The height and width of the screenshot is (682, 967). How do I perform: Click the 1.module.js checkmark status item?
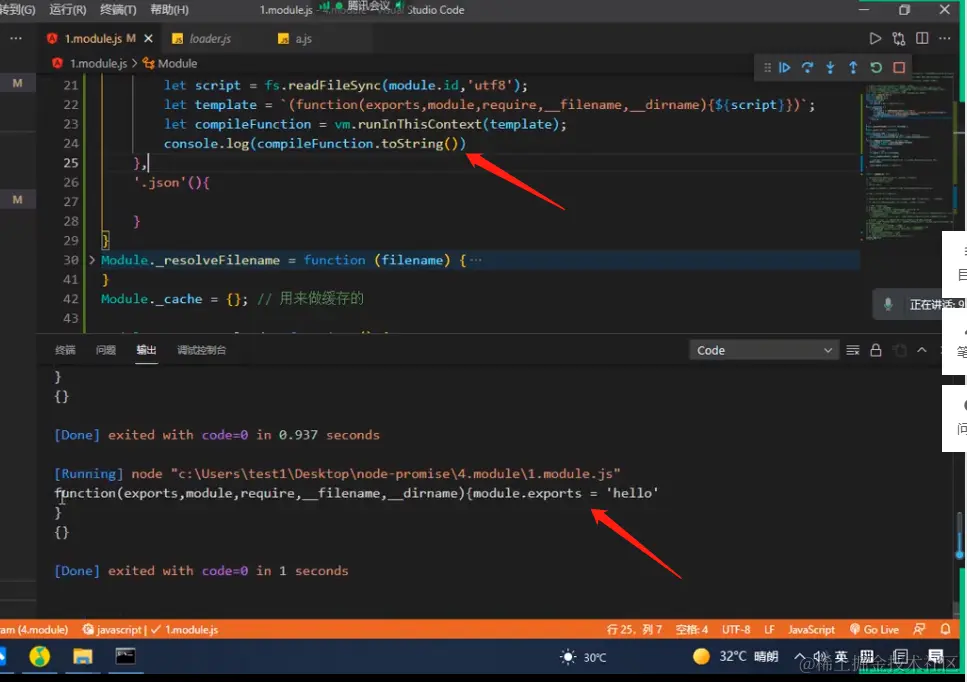coord(184,630)
